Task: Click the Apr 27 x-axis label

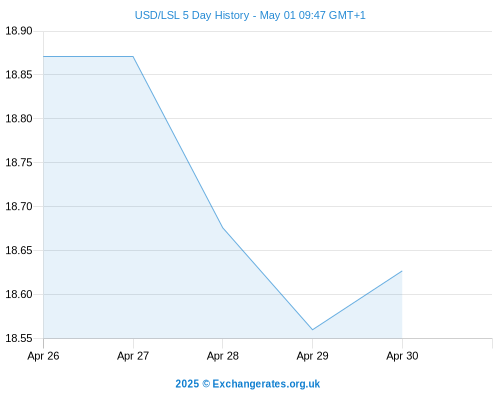Action: pyautogui.click(x=133, y=356)
